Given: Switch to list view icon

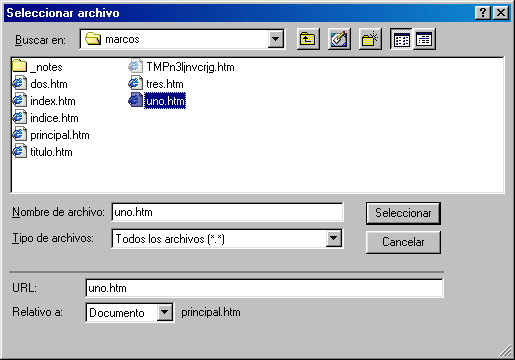Looking at the screenshot, I should pyautogui.click(x=401, y=39).
